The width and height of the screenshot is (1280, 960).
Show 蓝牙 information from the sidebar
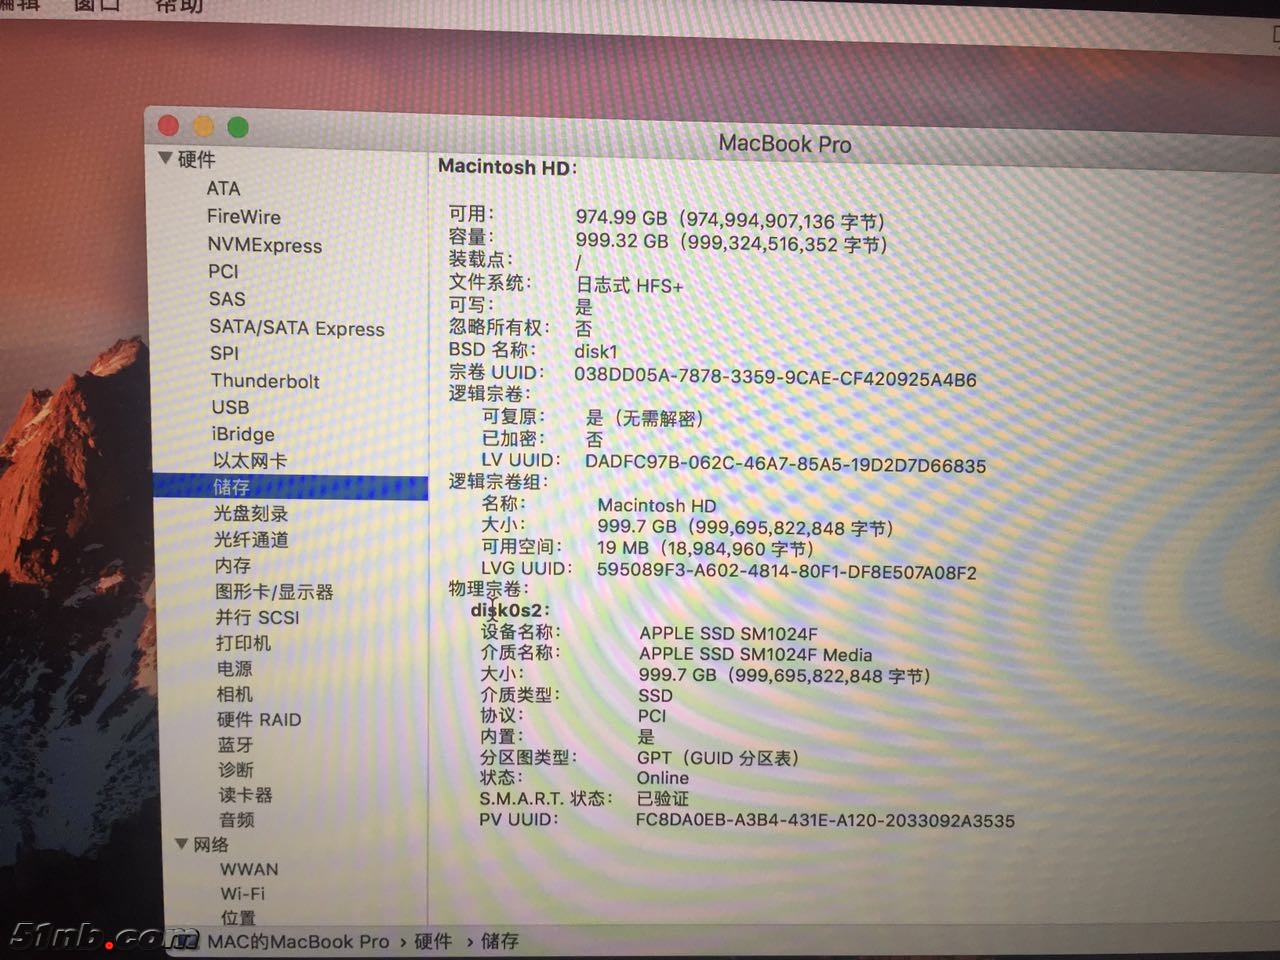point(236,744)
